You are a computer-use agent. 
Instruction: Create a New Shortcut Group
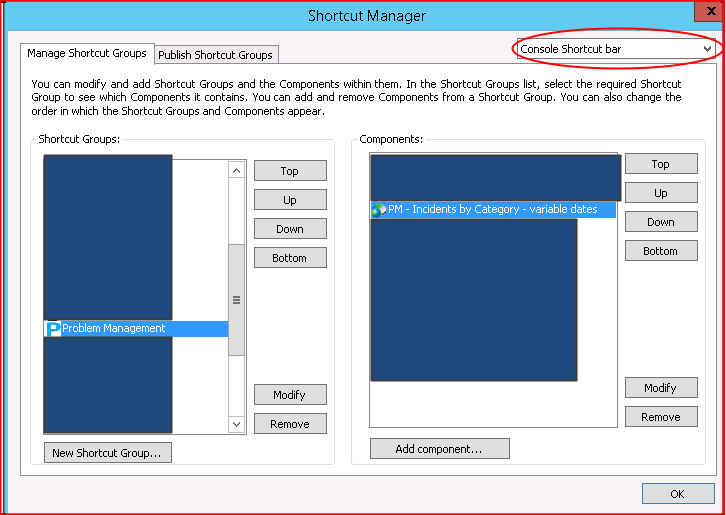click(x=108, y=453)
